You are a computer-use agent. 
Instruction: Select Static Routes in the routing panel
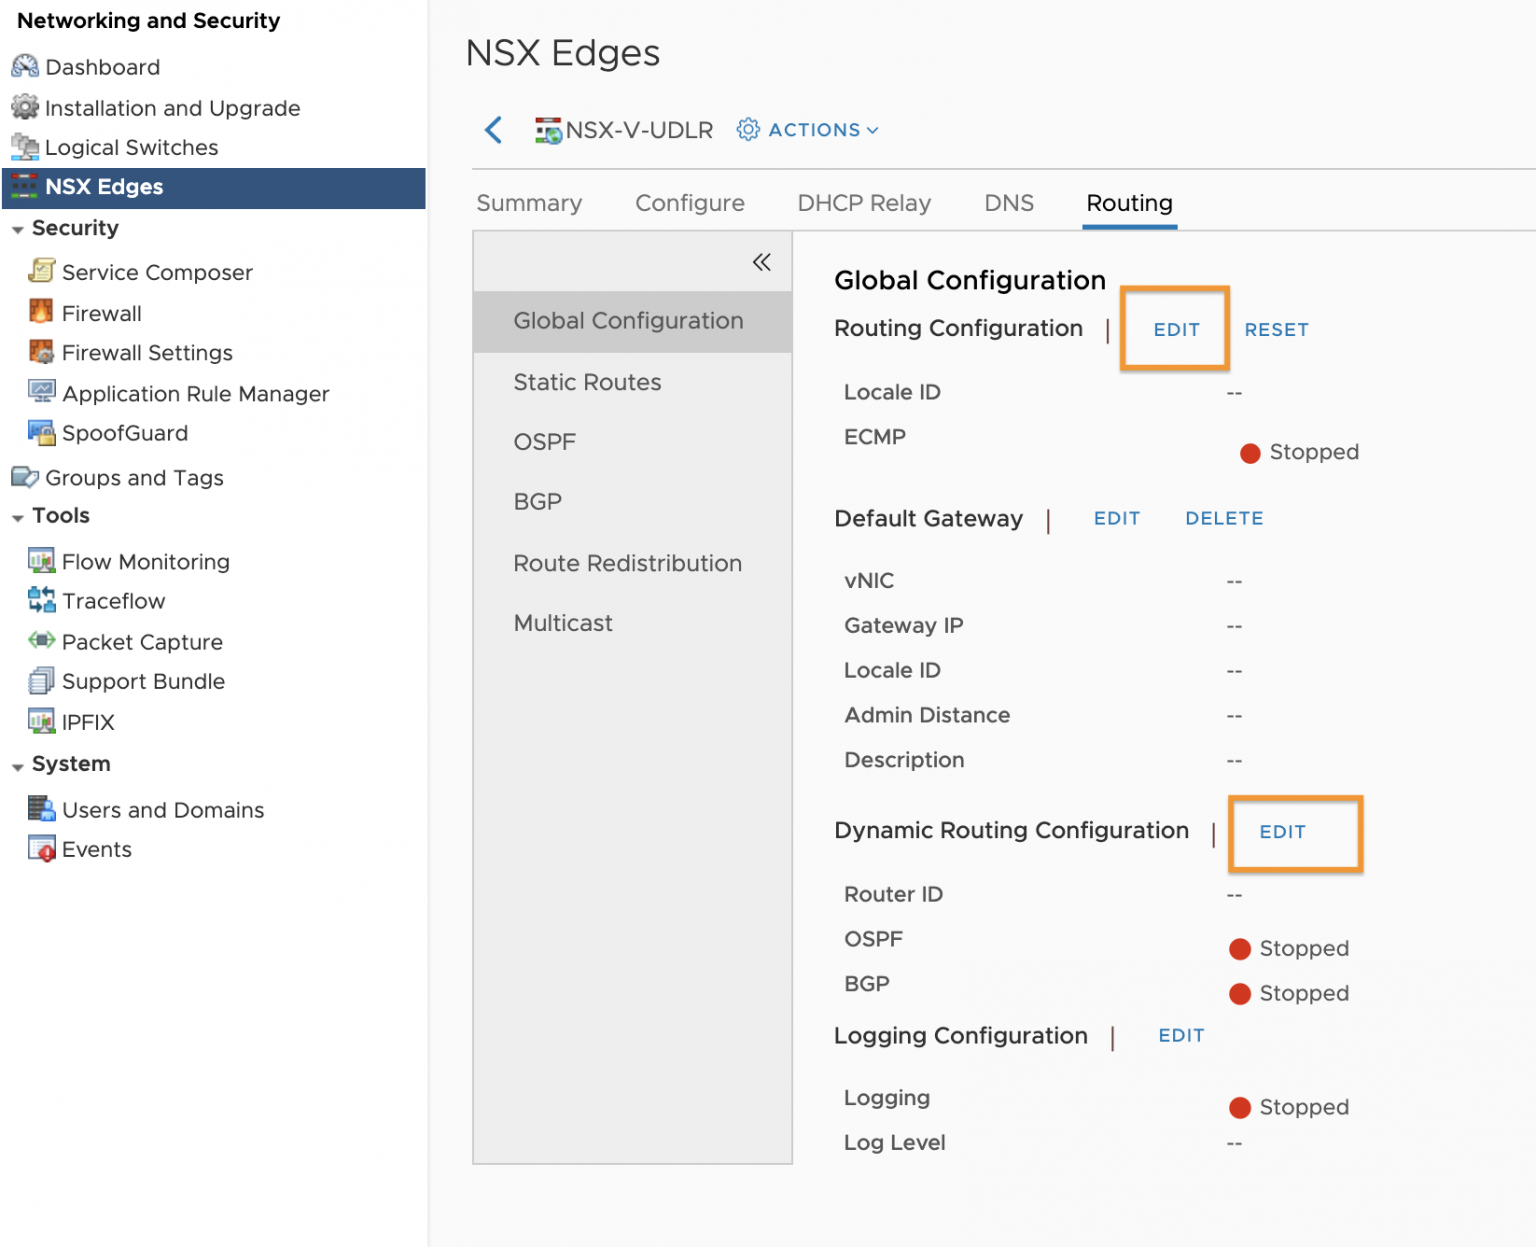[587, 382]
